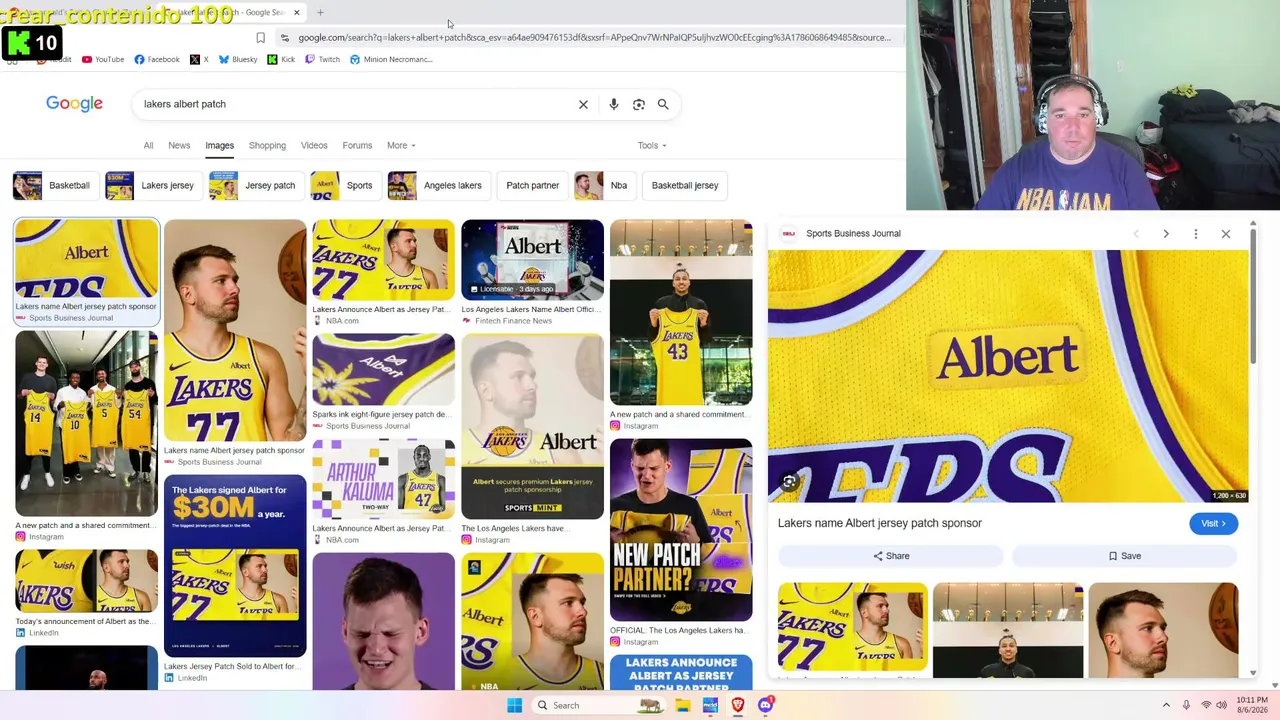Open File Explorer from the taskbar

point(682,705)
